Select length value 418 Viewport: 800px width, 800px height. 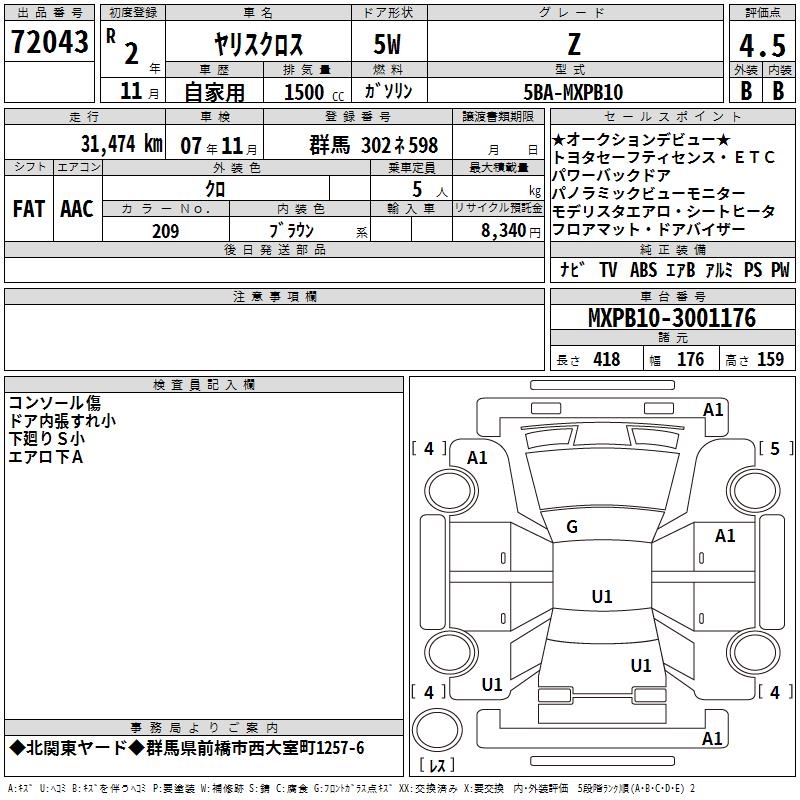(x=607, y=359)
